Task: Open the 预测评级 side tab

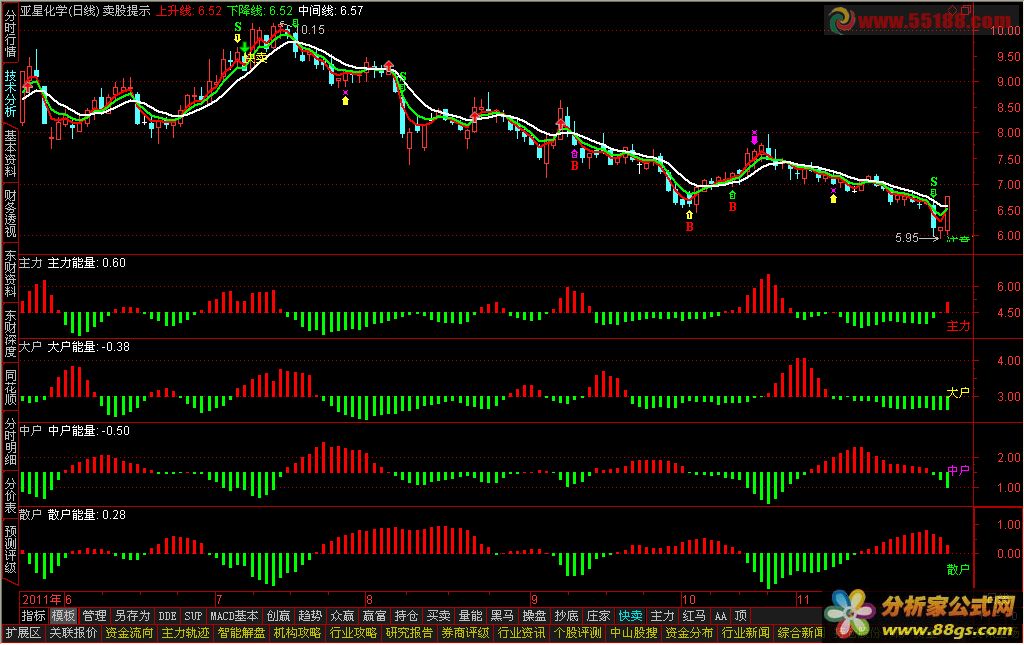Action: 10,548
